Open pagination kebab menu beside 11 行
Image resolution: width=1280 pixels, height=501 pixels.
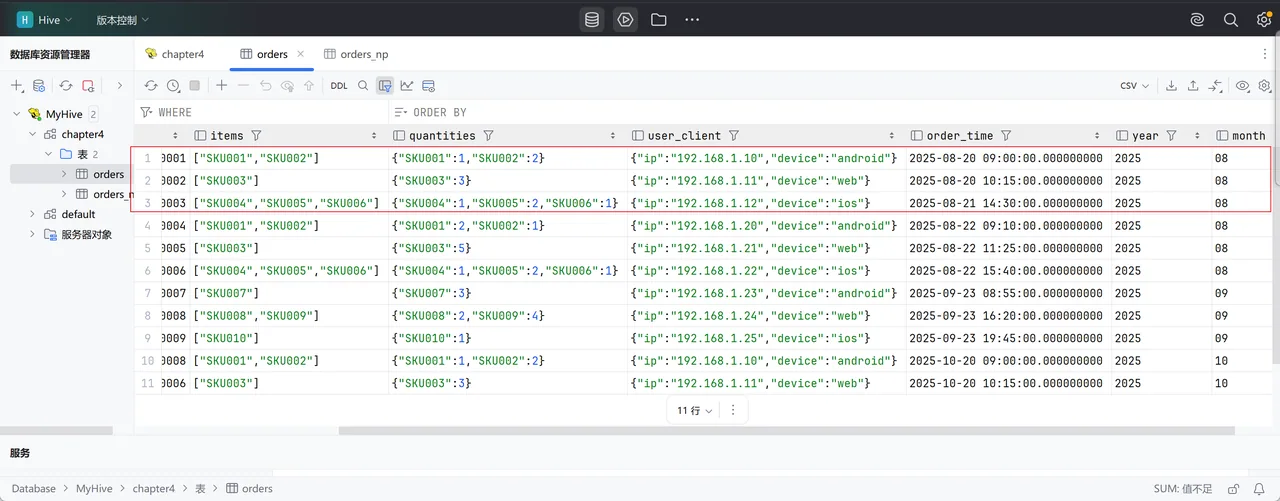click(x=733, y=410)
